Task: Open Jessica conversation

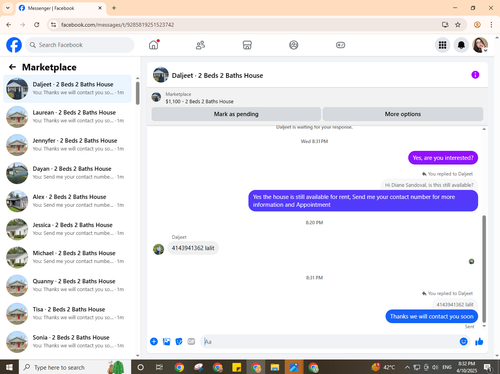Action: pyautogui.click(x=67, y=229)
